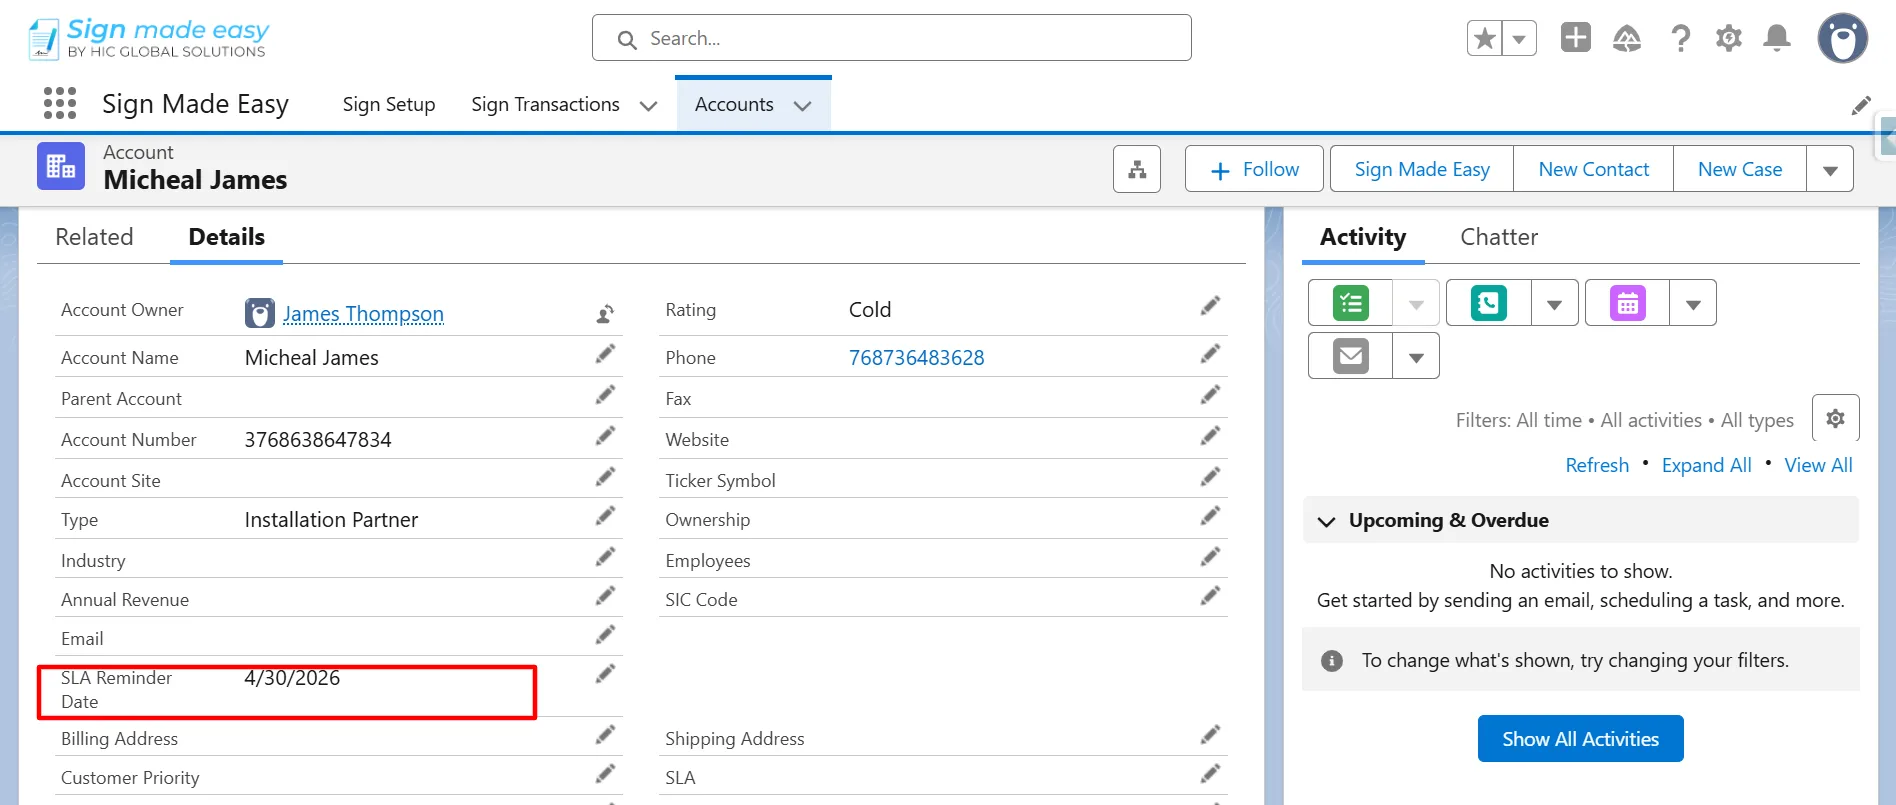Viewport: 1896px width, 805px height.
Task: Open the global actions plus icon
Action: tap(1576, 37)
